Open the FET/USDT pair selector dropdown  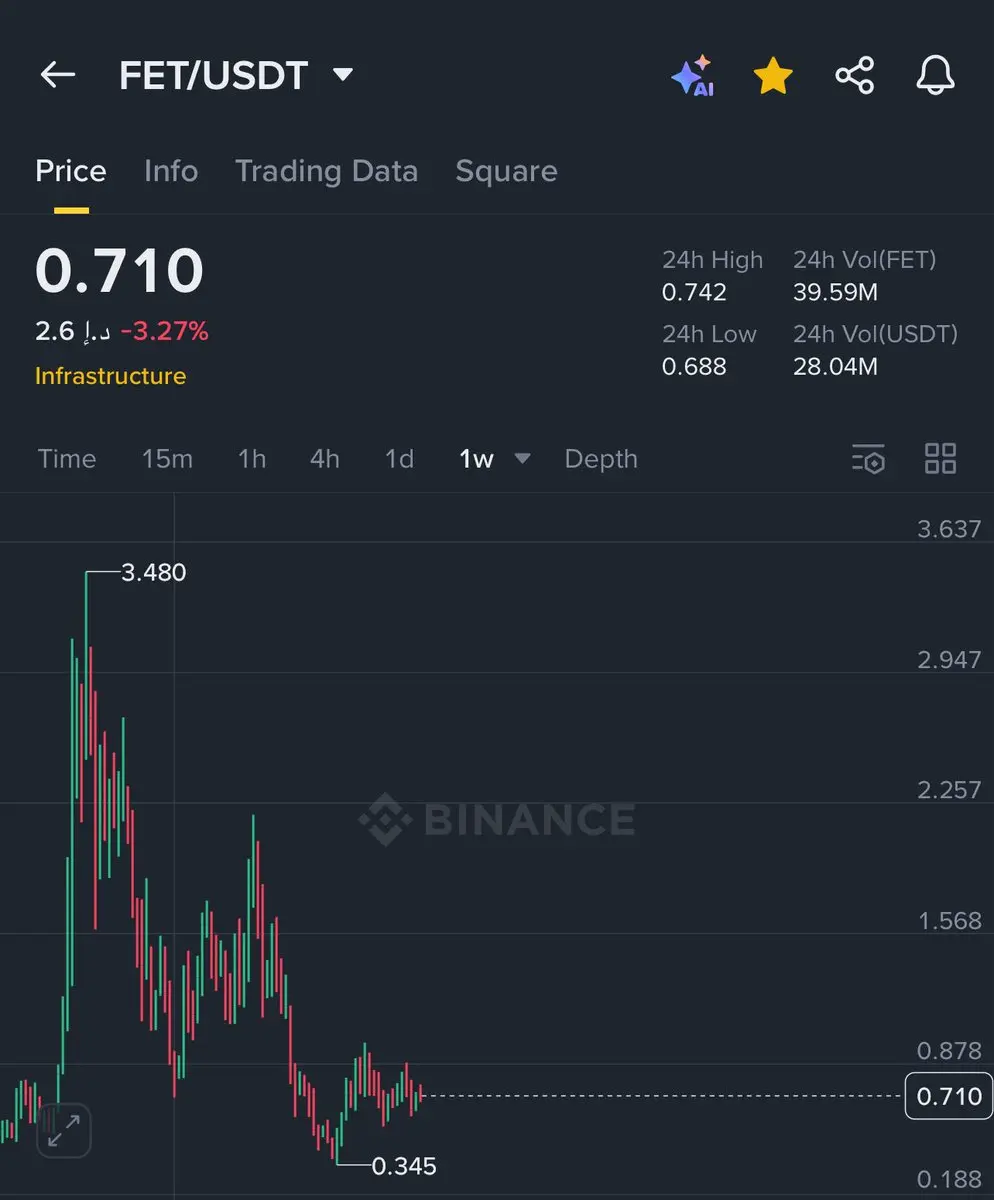pyautogui.click(x=343, y=75)
